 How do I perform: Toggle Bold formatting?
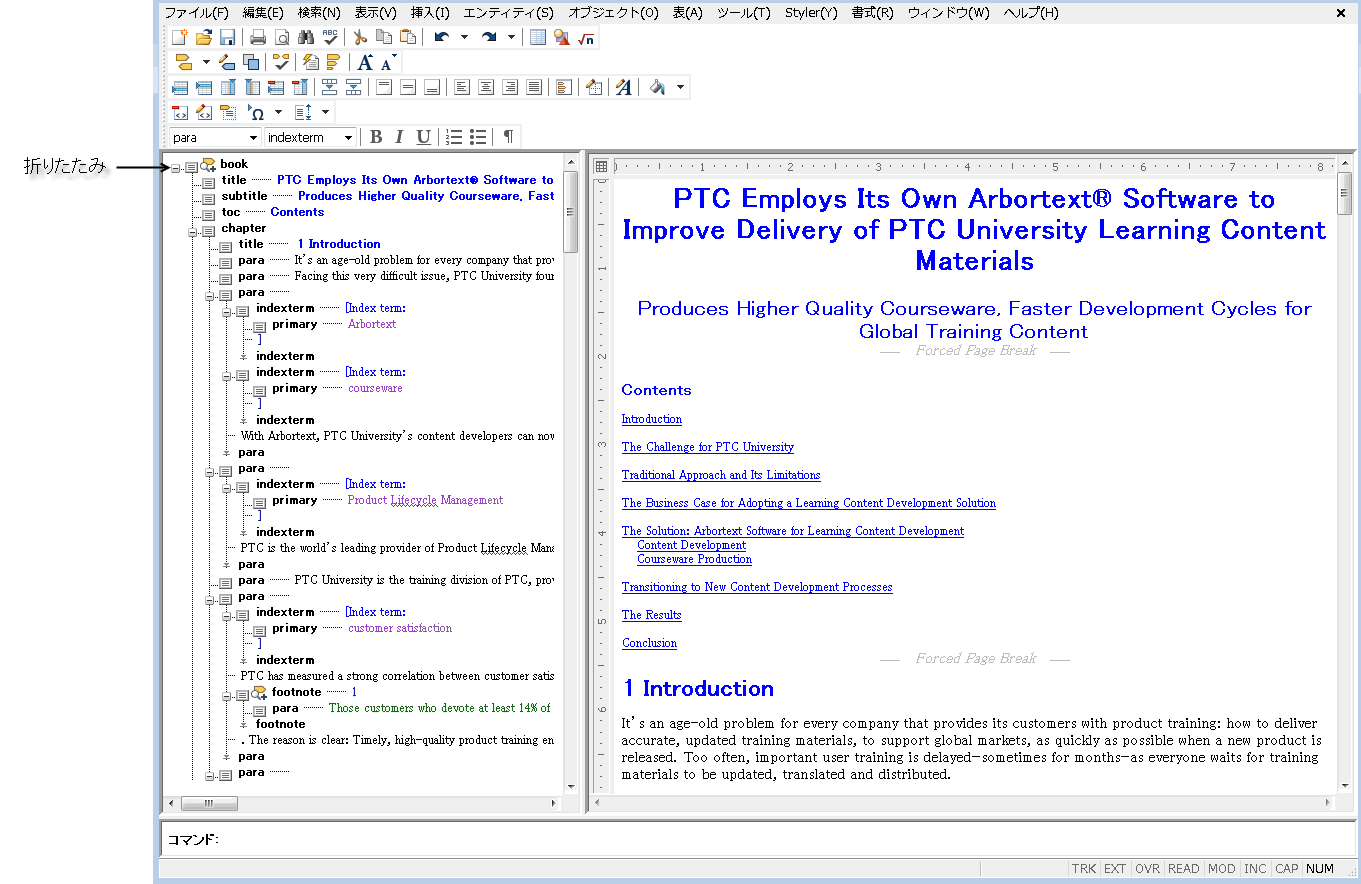point(376,137)
